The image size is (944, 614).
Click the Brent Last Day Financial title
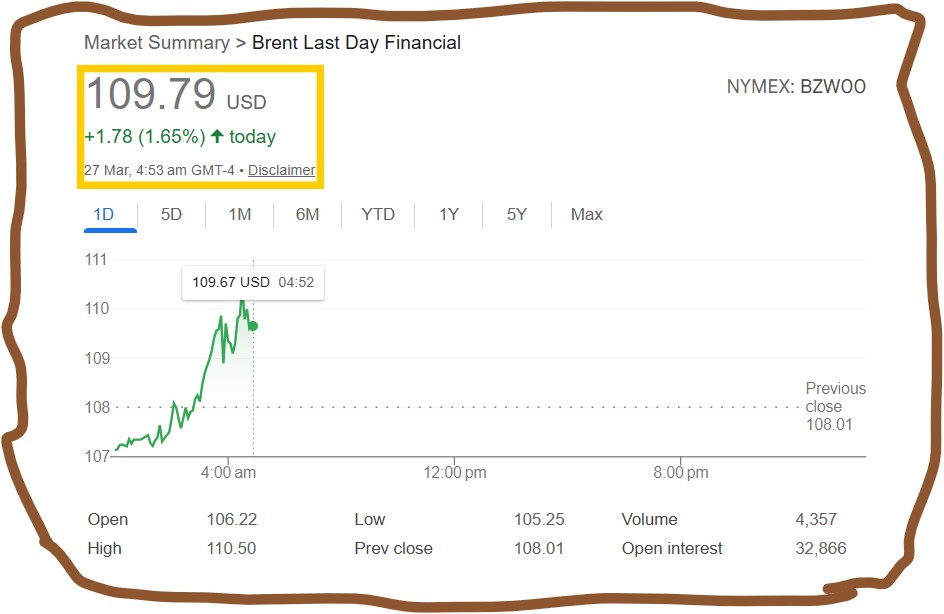tap(356, 42)
